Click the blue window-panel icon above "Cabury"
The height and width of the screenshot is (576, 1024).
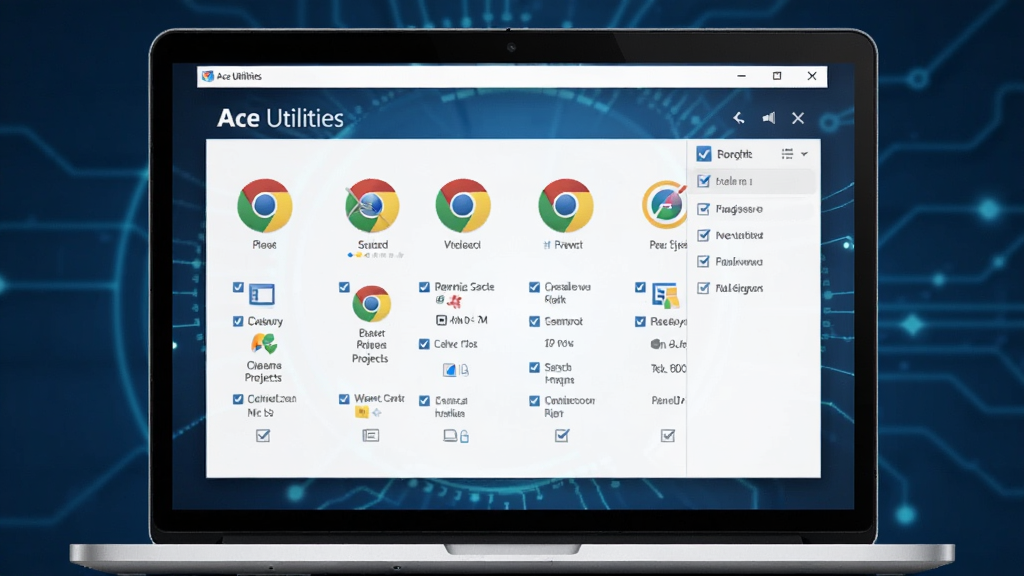(x=262, y=295)
